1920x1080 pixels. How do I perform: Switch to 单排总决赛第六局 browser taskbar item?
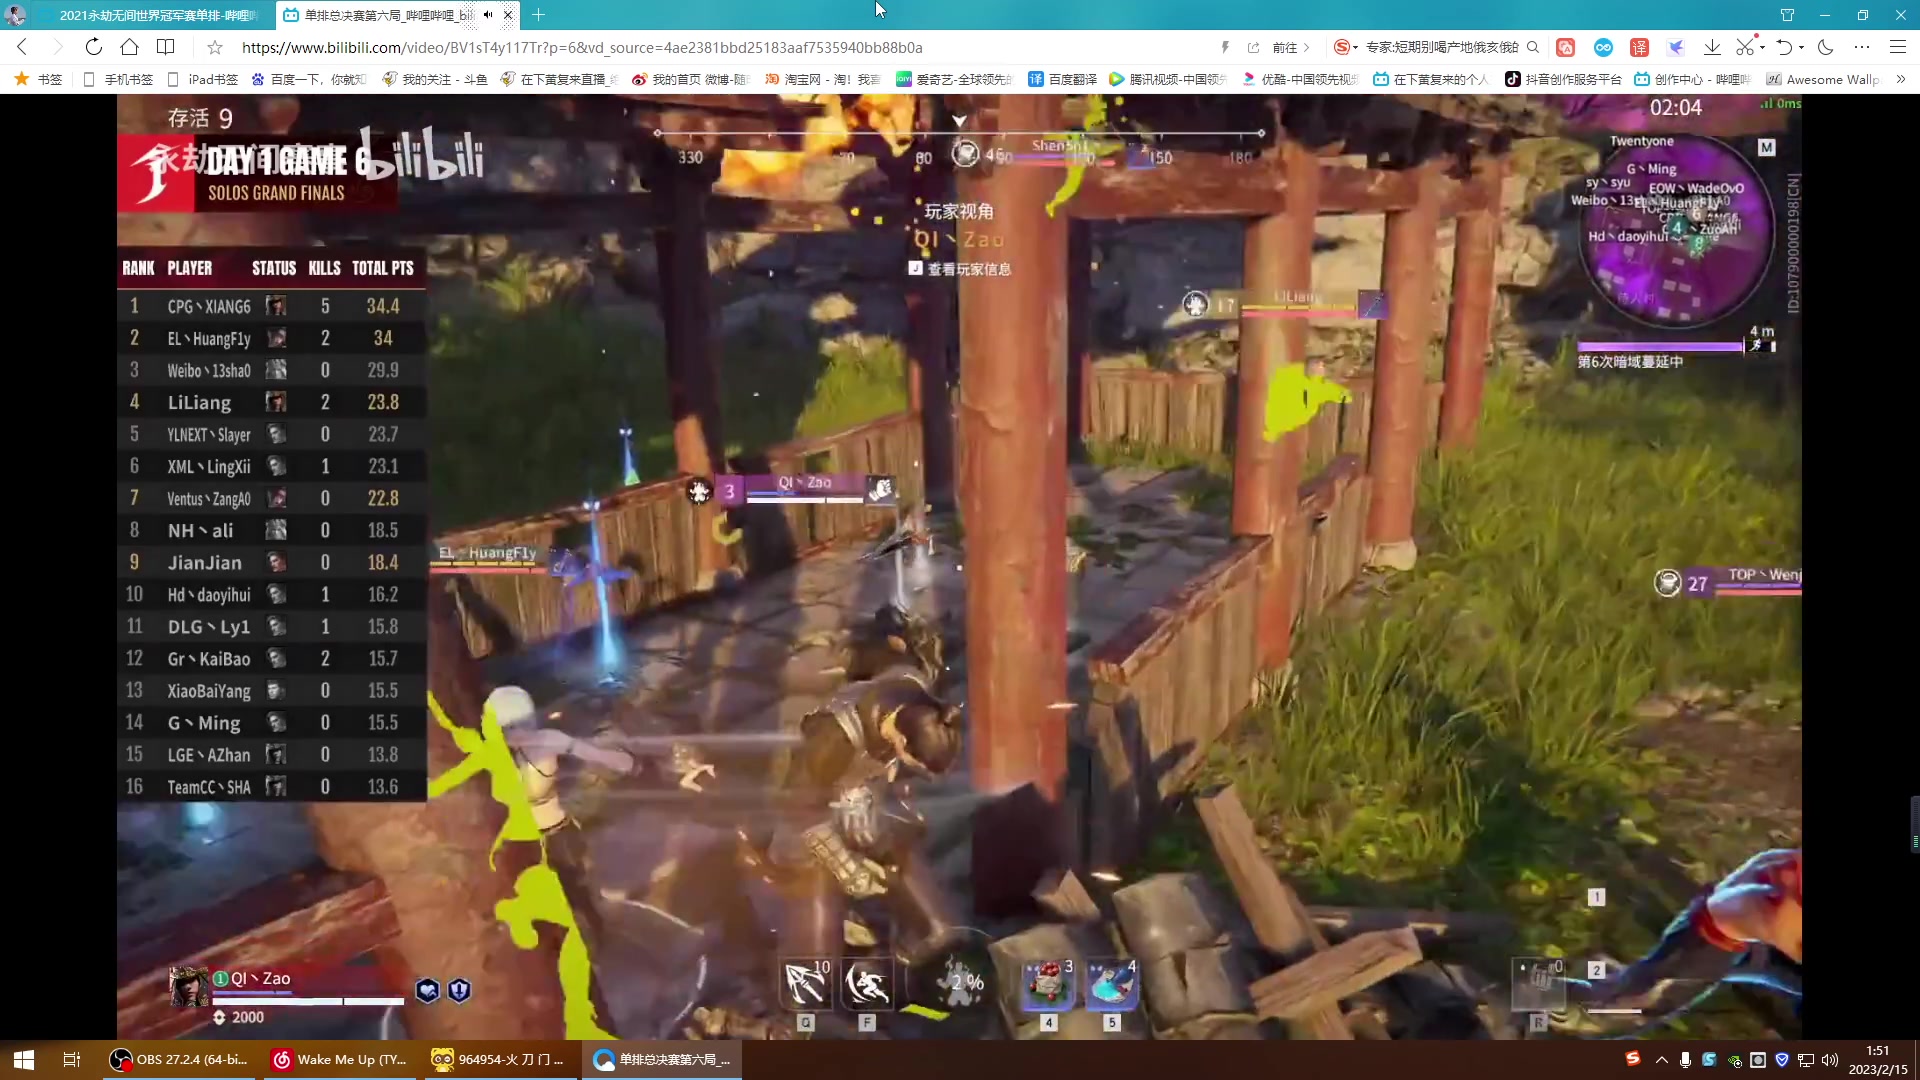[662, 1060]
